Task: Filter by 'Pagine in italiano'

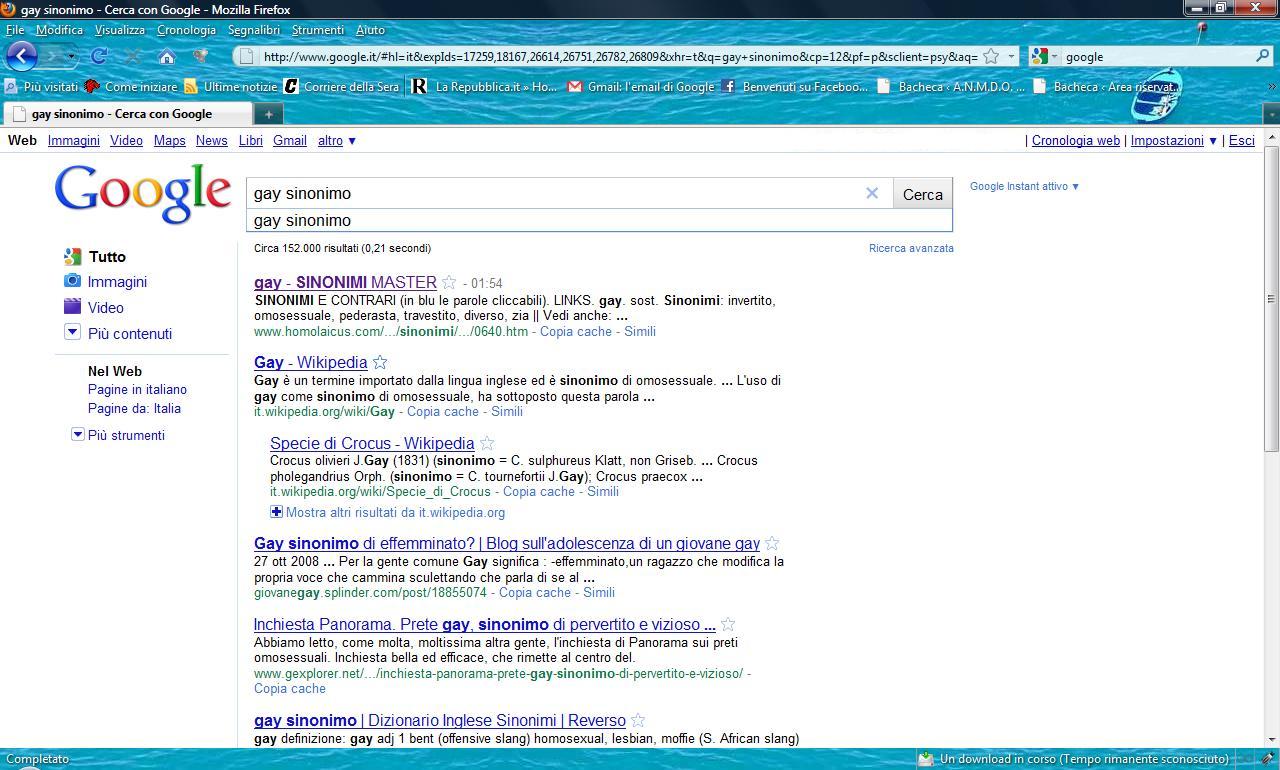Action: [137, 390]
